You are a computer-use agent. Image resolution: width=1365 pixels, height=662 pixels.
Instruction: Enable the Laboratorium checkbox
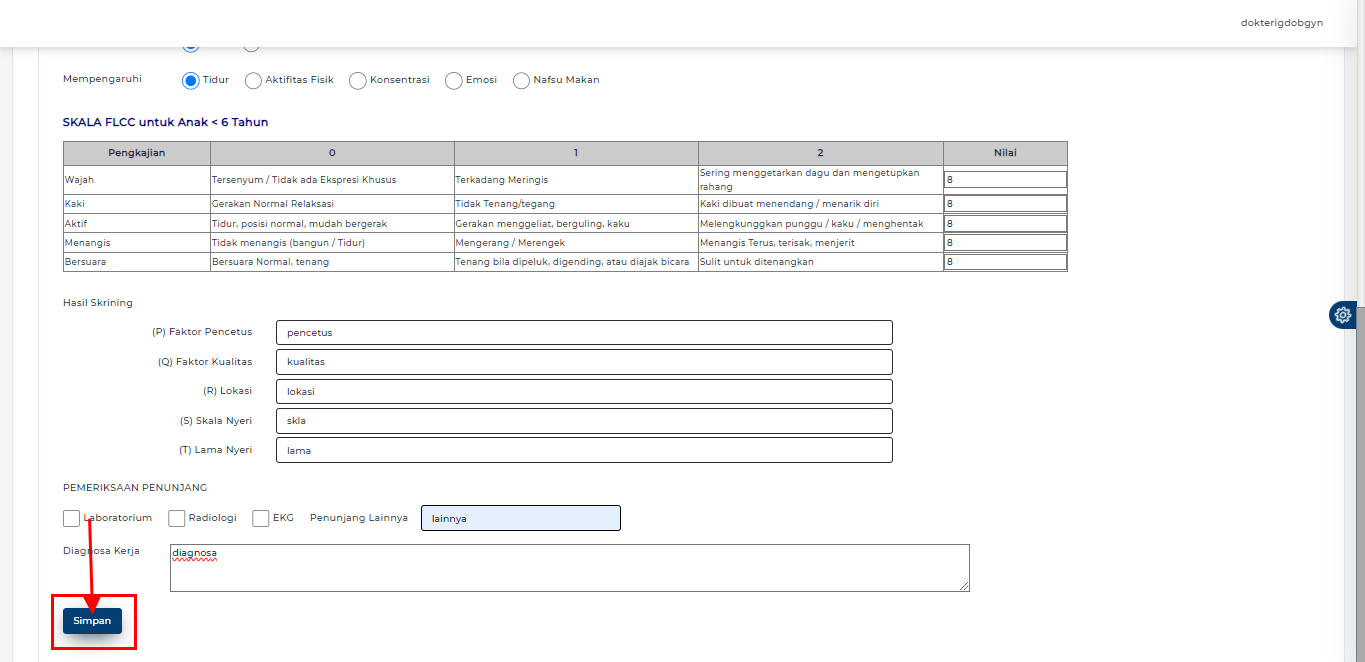pyautogui.click(x=71, y=518)
